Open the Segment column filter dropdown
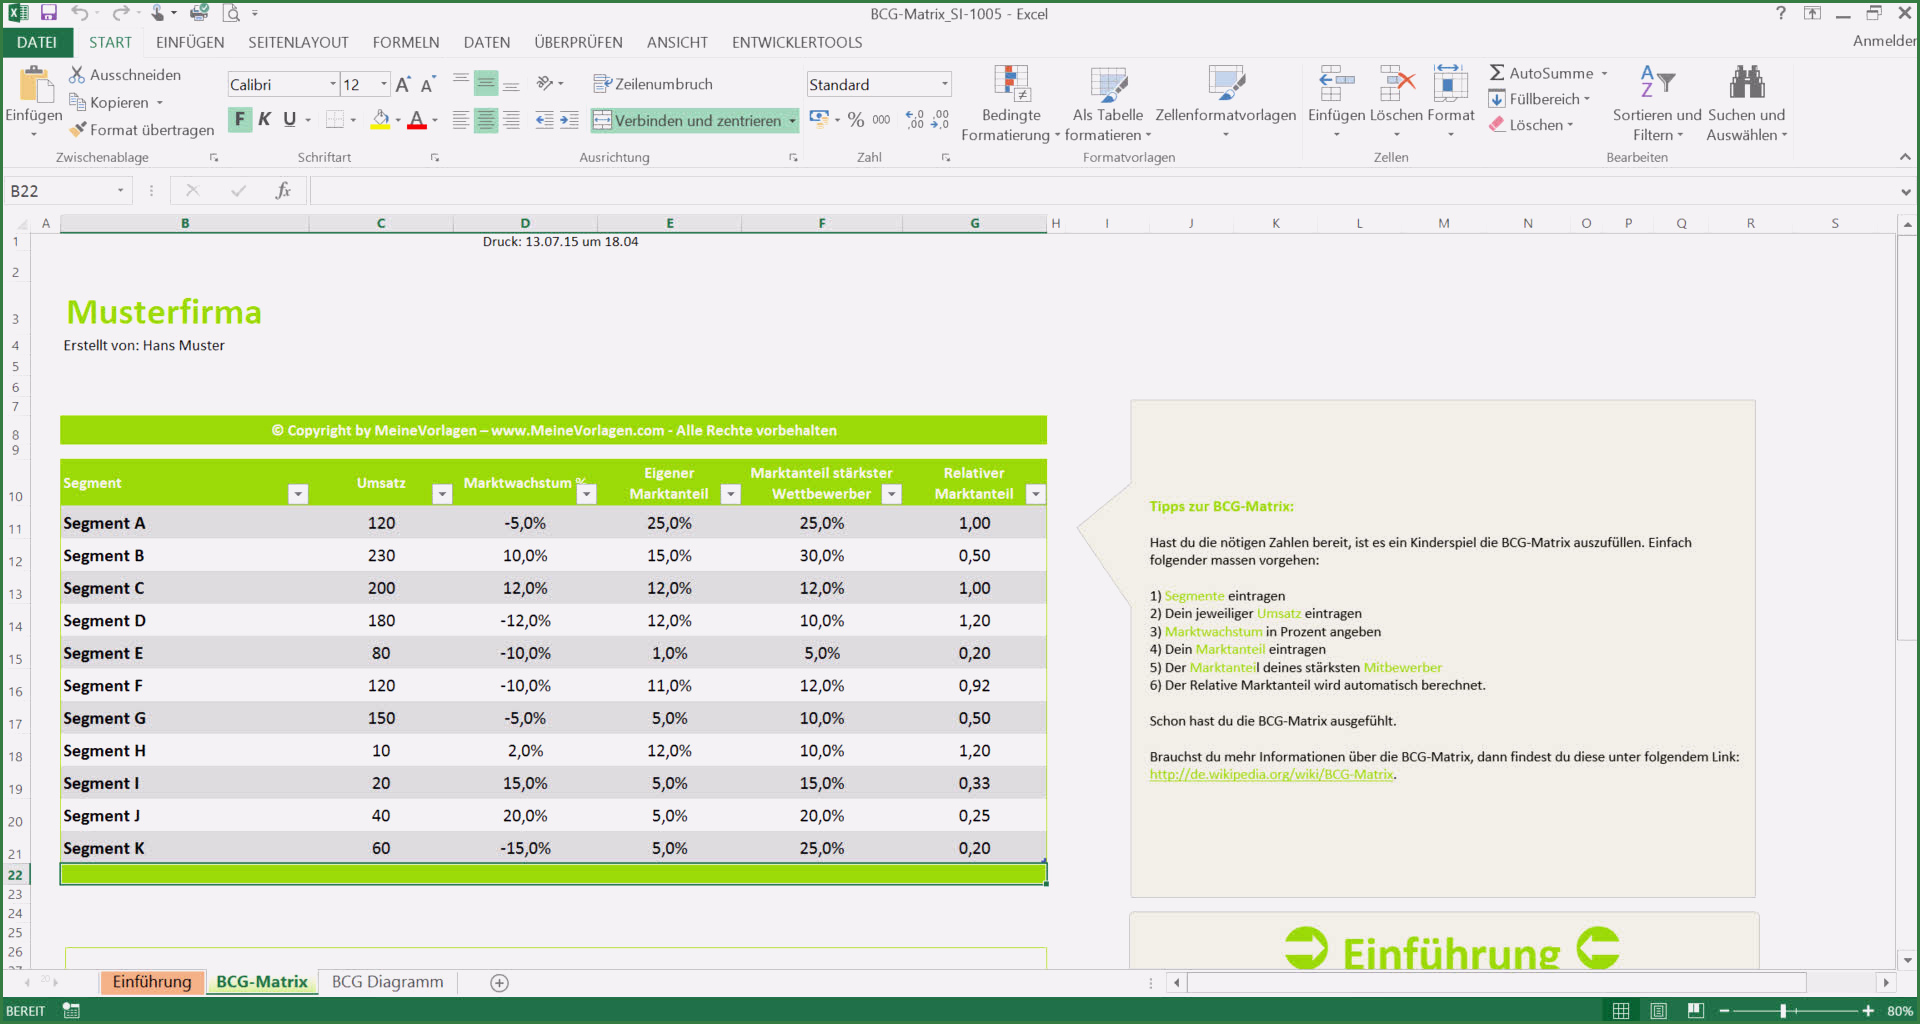The image size is (1920, 1024). point(298,494)
